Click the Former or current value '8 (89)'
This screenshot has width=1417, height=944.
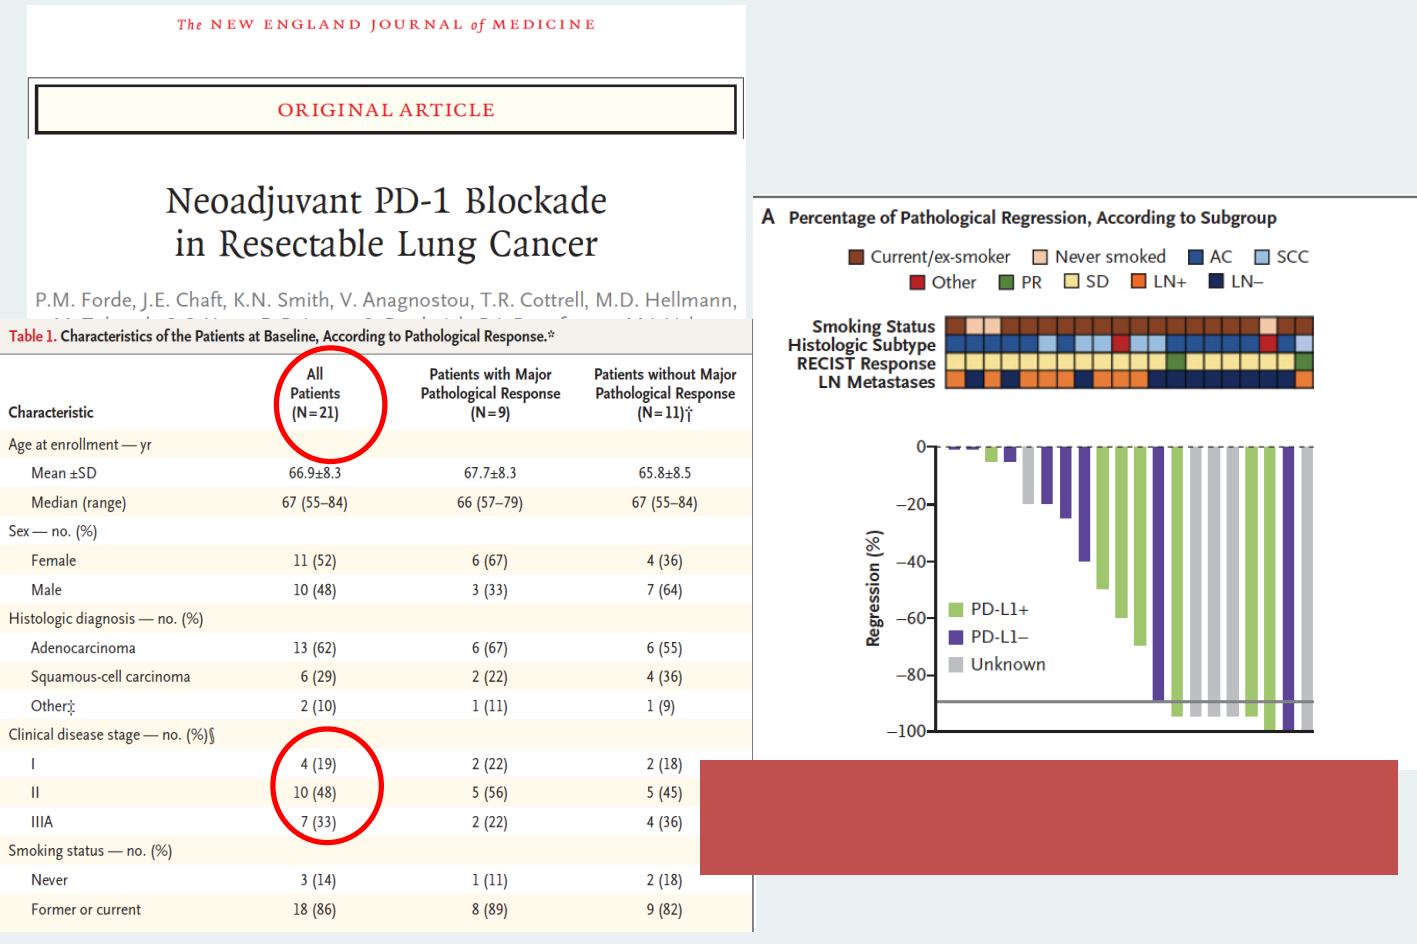pos(490,910)
